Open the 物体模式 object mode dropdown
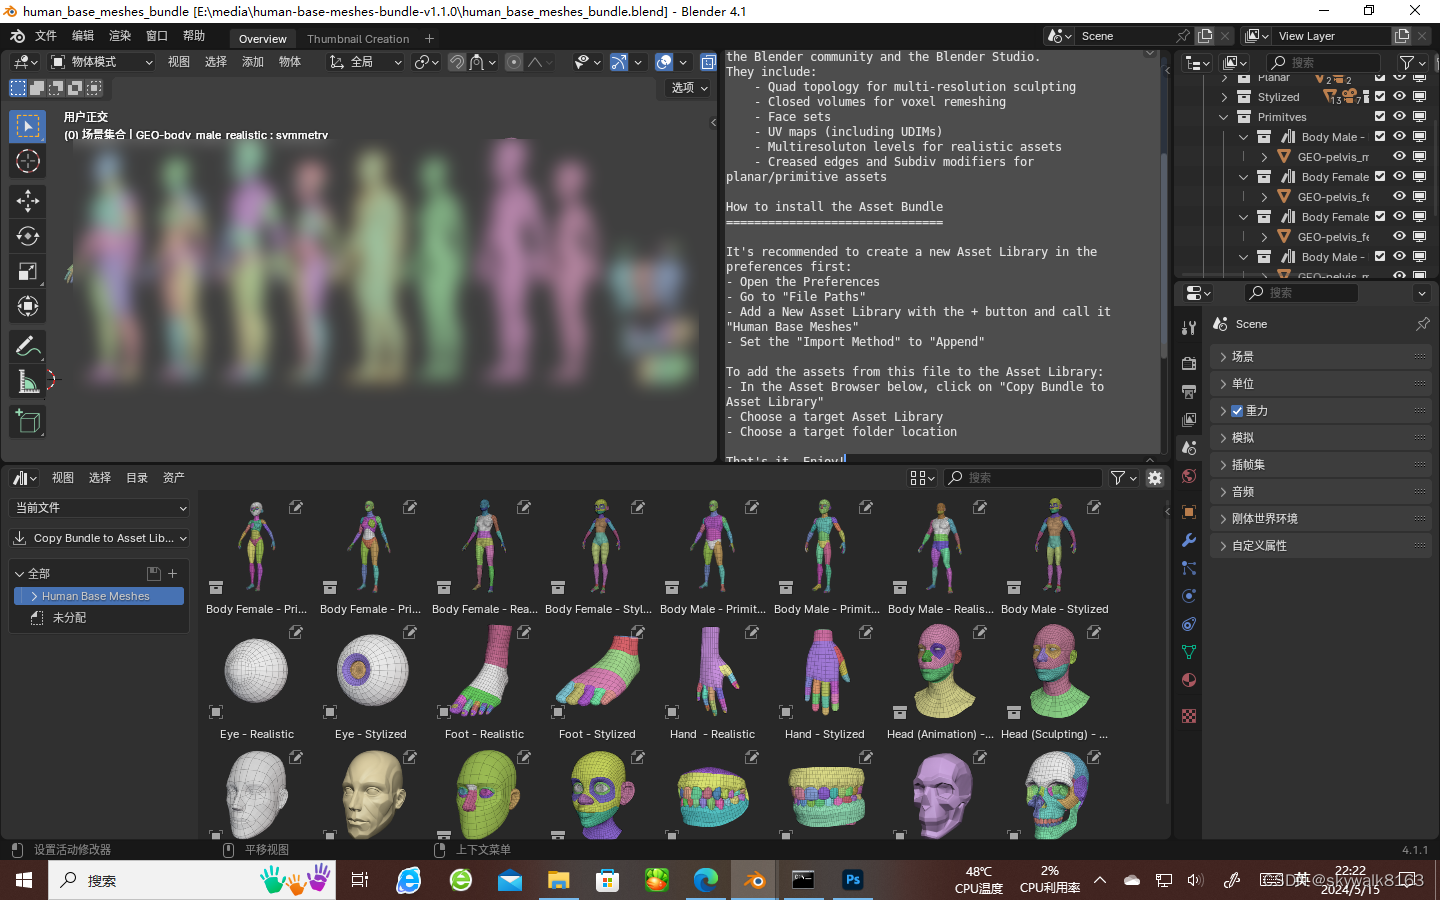This screenshot has height=900, width=1440. pos(101,62)
